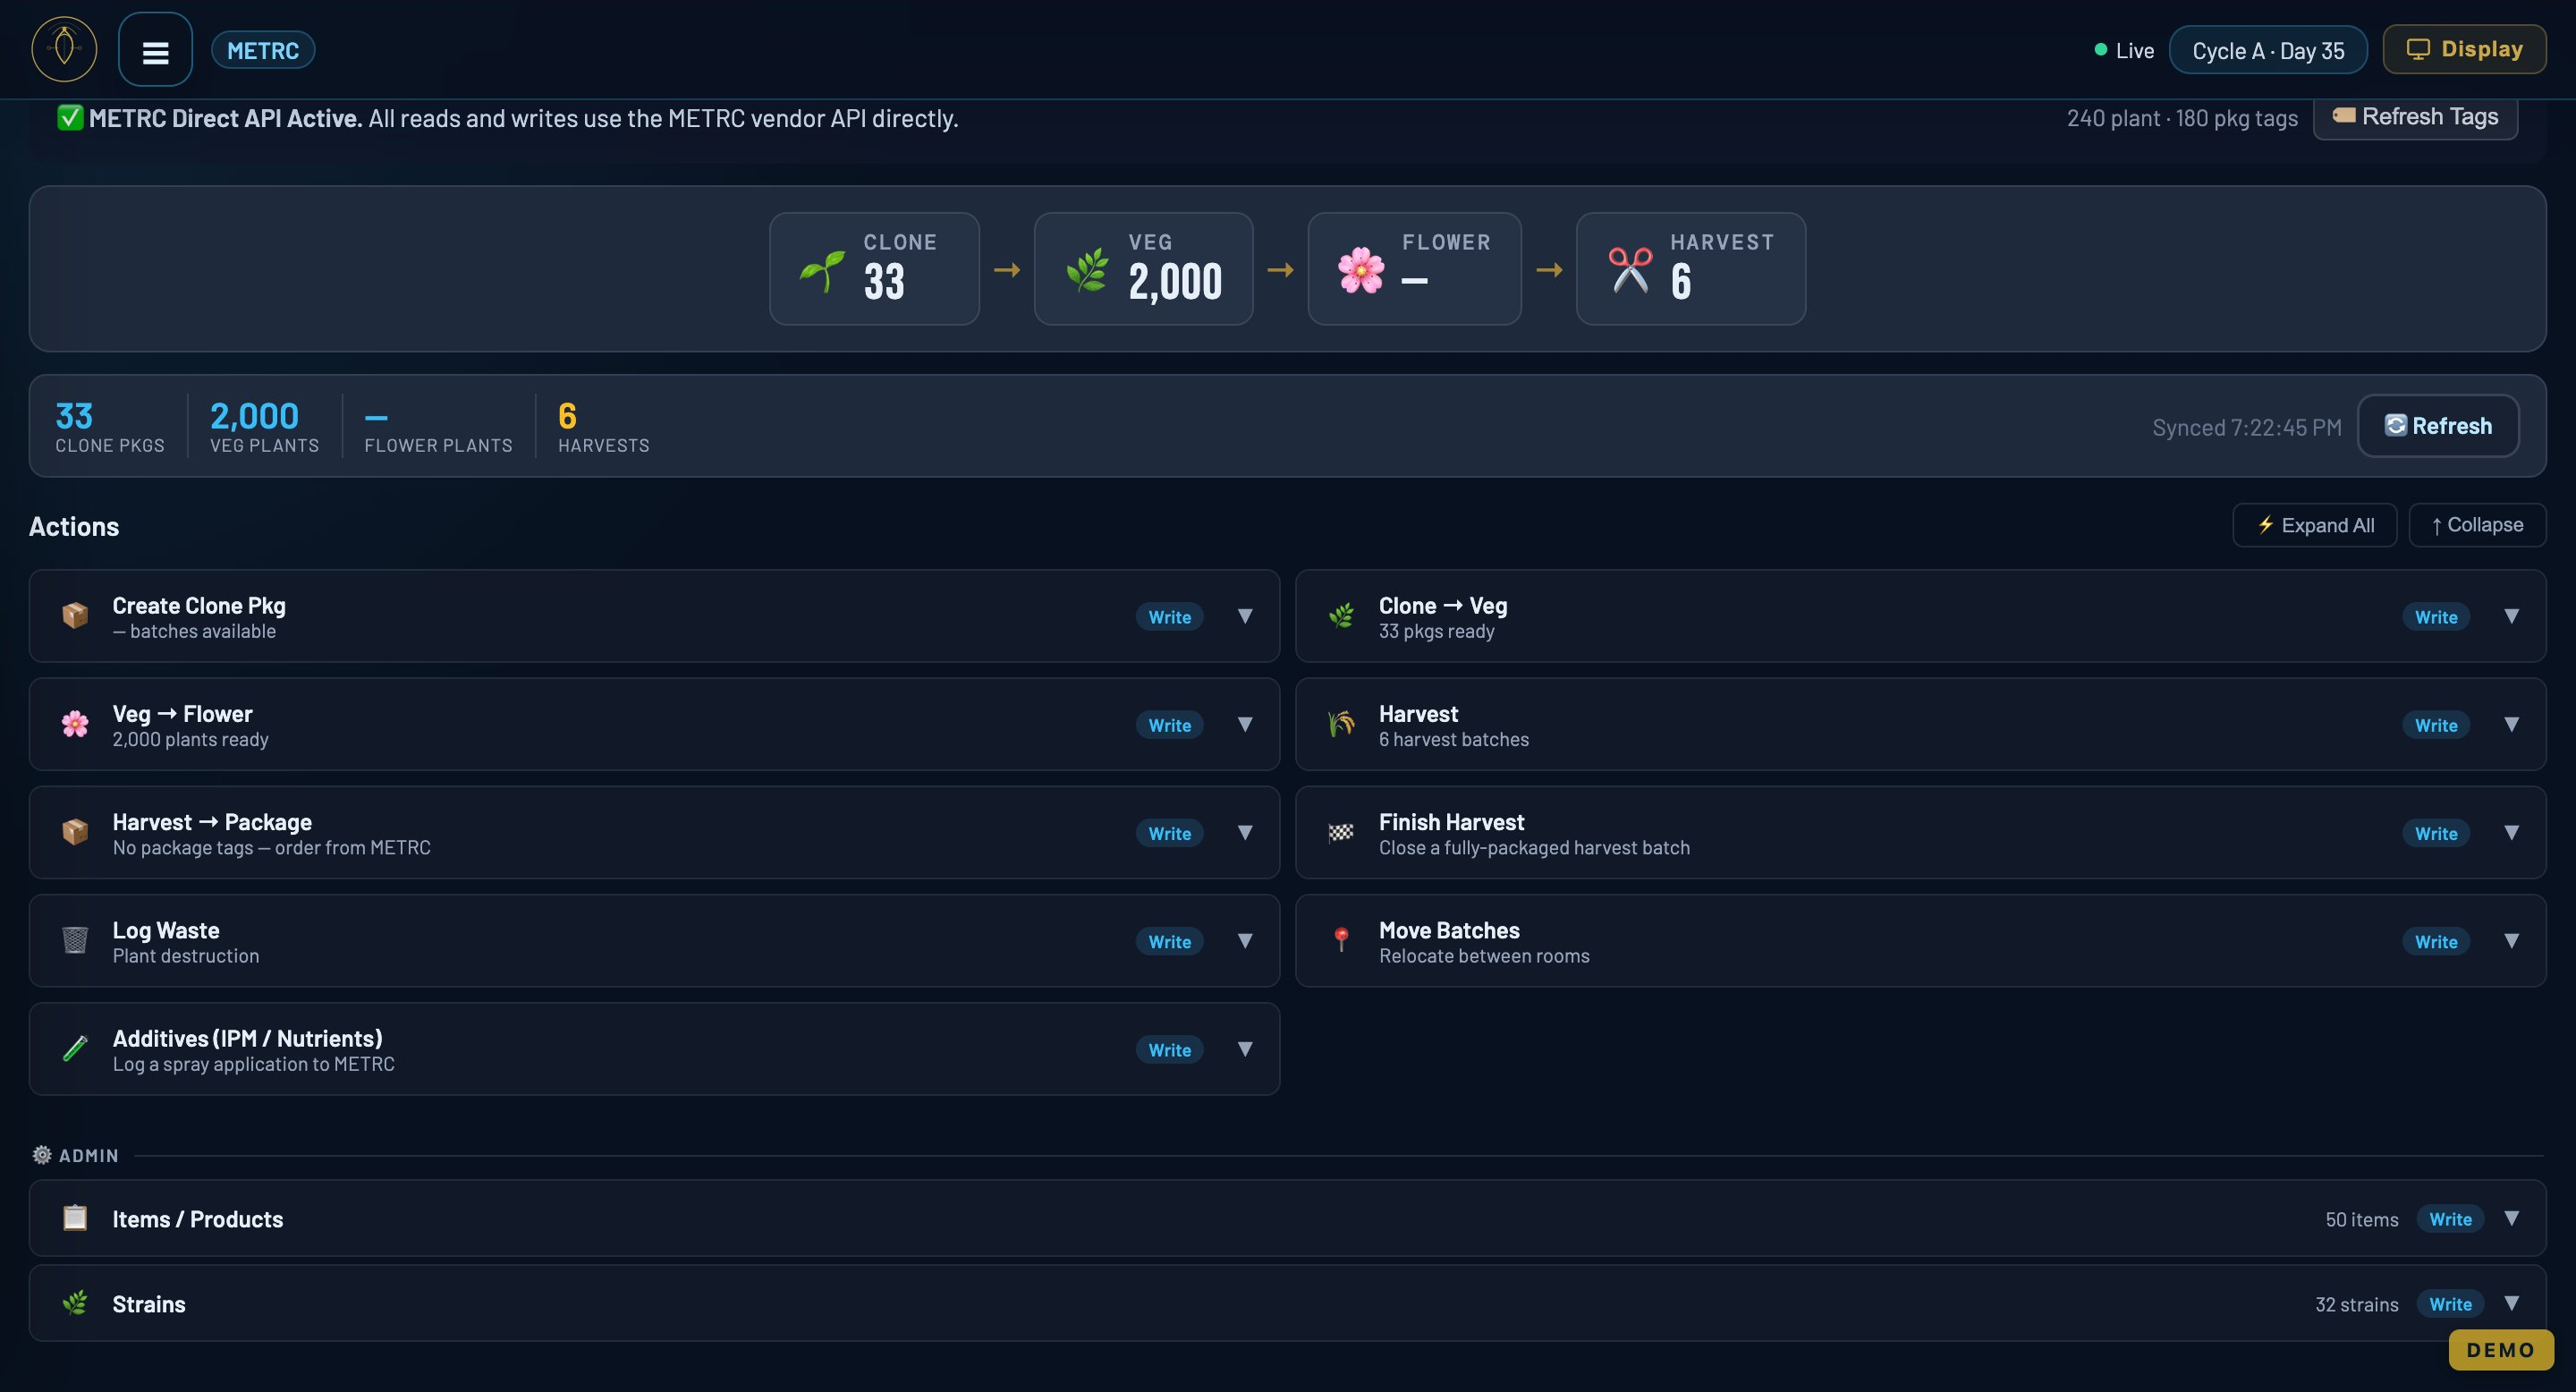Click the herb icon in Veg card

(1087, 270)
